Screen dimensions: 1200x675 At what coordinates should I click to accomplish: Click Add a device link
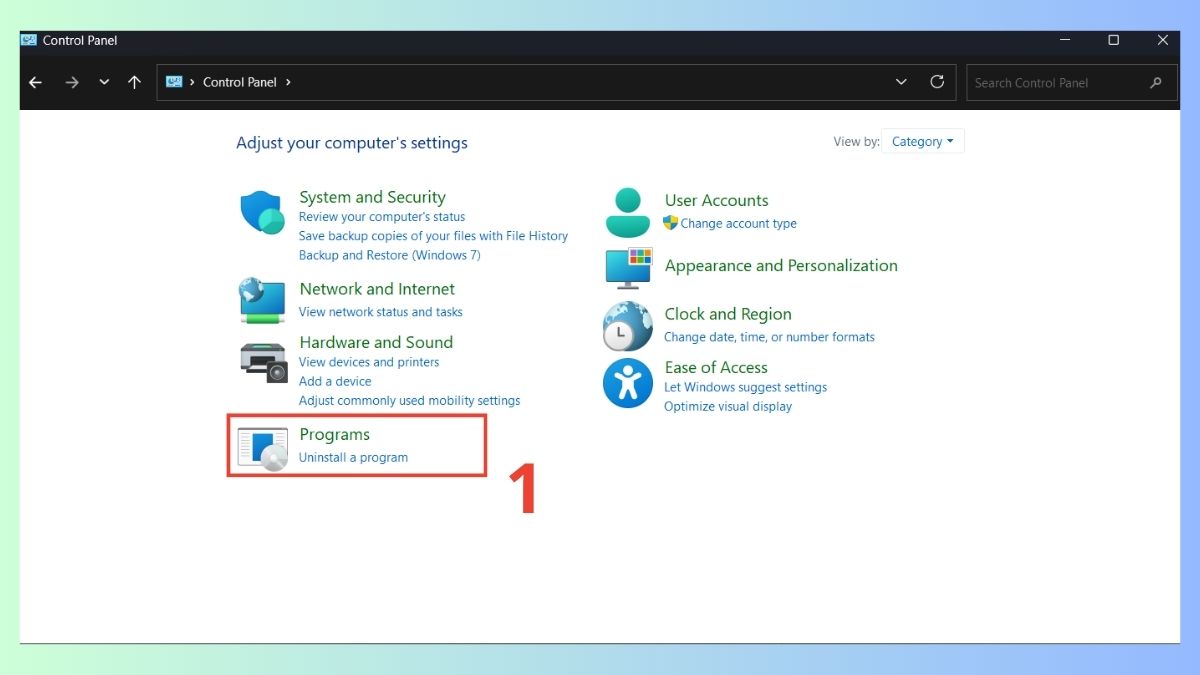(335, 381)
